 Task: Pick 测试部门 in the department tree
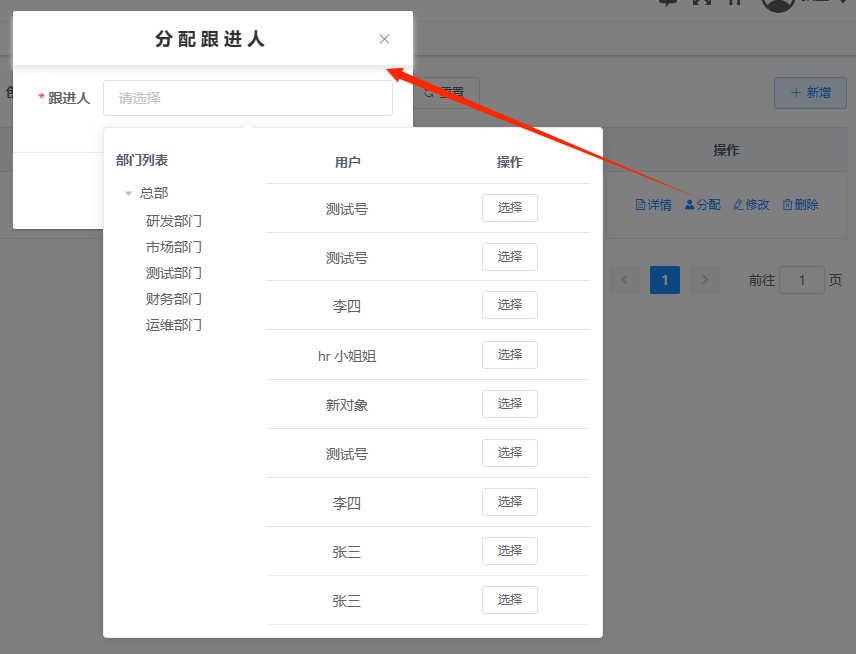click(x=173, y=273)
